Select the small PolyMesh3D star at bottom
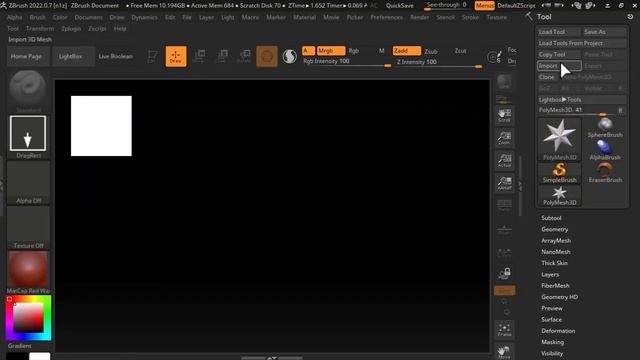 (x=560, y=196)
